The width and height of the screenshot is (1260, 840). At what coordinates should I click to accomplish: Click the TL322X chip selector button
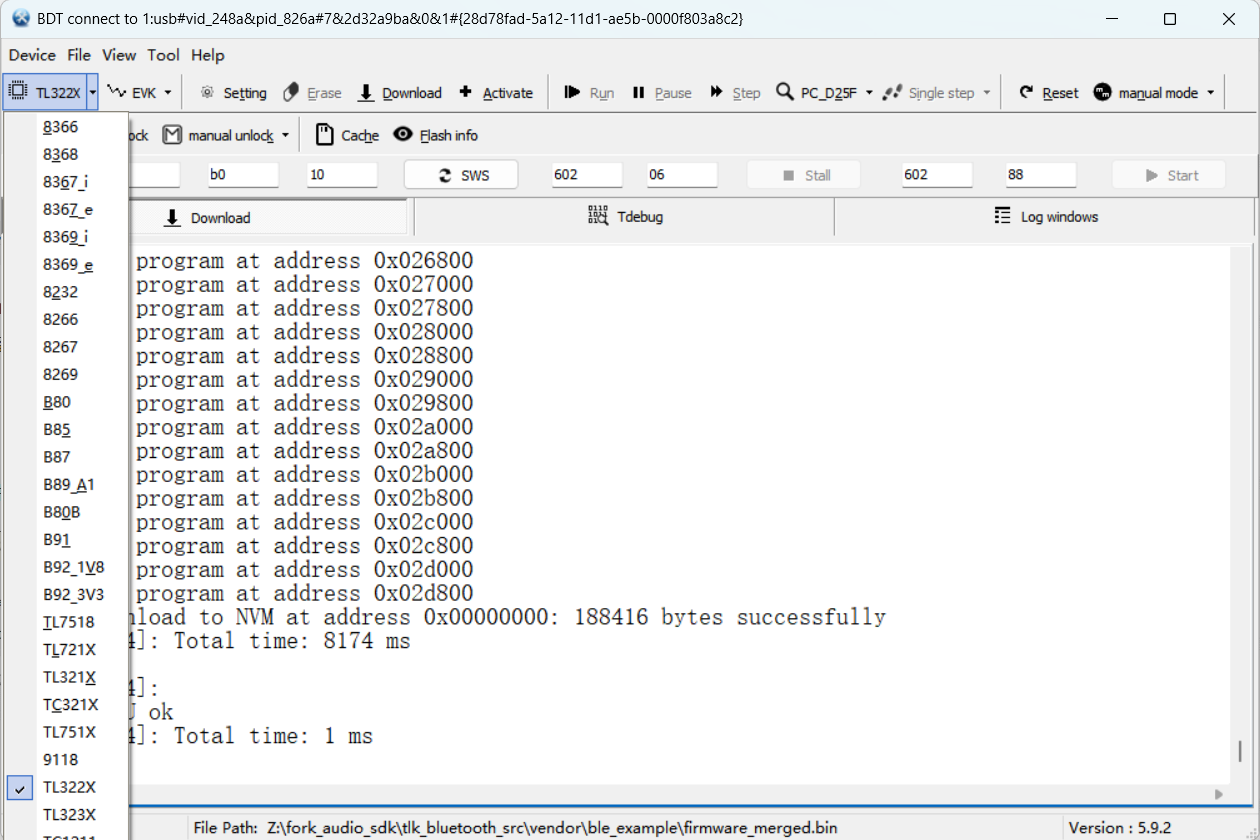[x=45, y=92]
